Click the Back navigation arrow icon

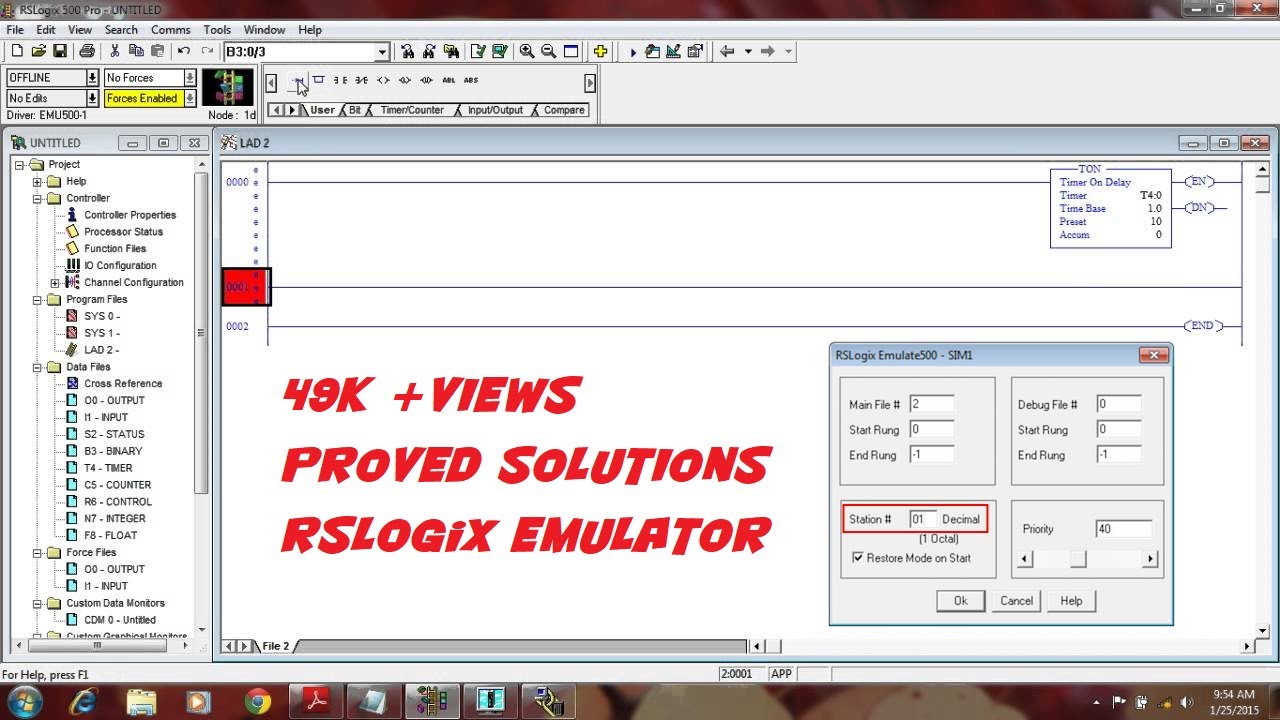[727, 51]
